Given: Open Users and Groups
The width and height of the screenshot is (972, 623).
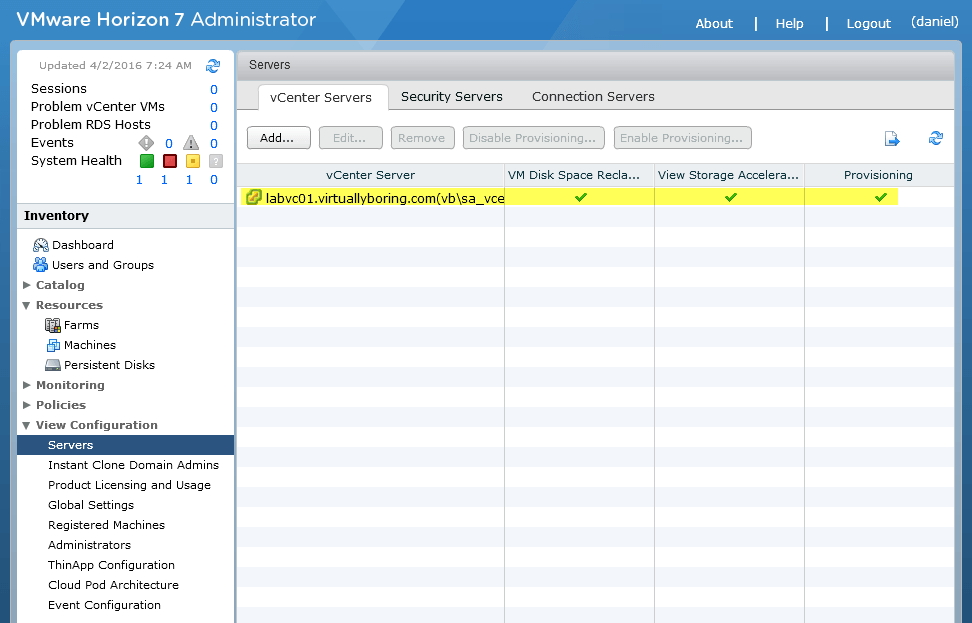Looking at the screenshot, I should [x=103, y=265].
